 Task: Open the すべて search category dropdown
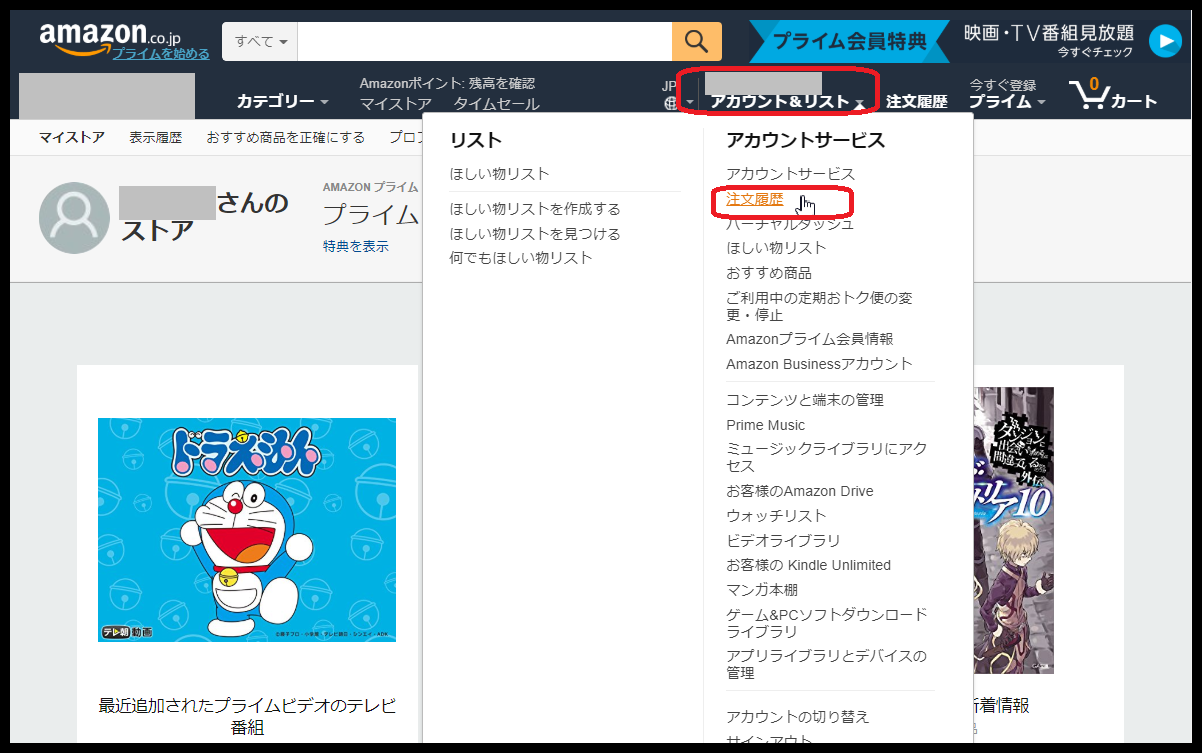point(260,41)
